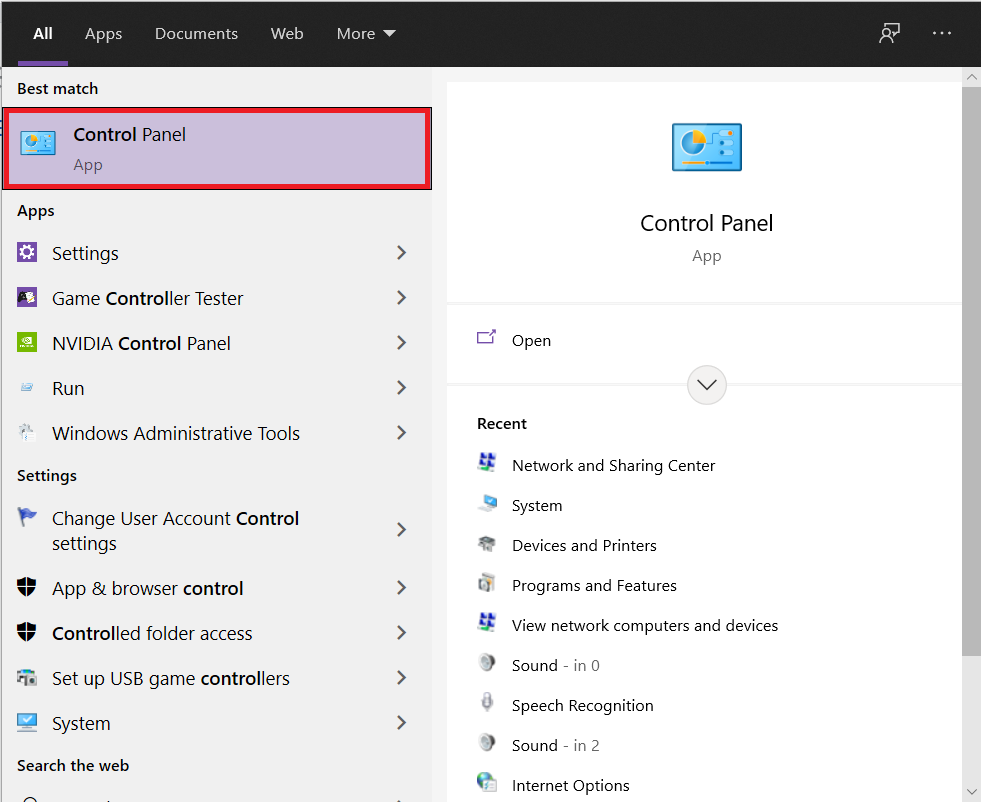Click the Programs and Features icon
The image size is (981, 802).
(x=487, y=582)
